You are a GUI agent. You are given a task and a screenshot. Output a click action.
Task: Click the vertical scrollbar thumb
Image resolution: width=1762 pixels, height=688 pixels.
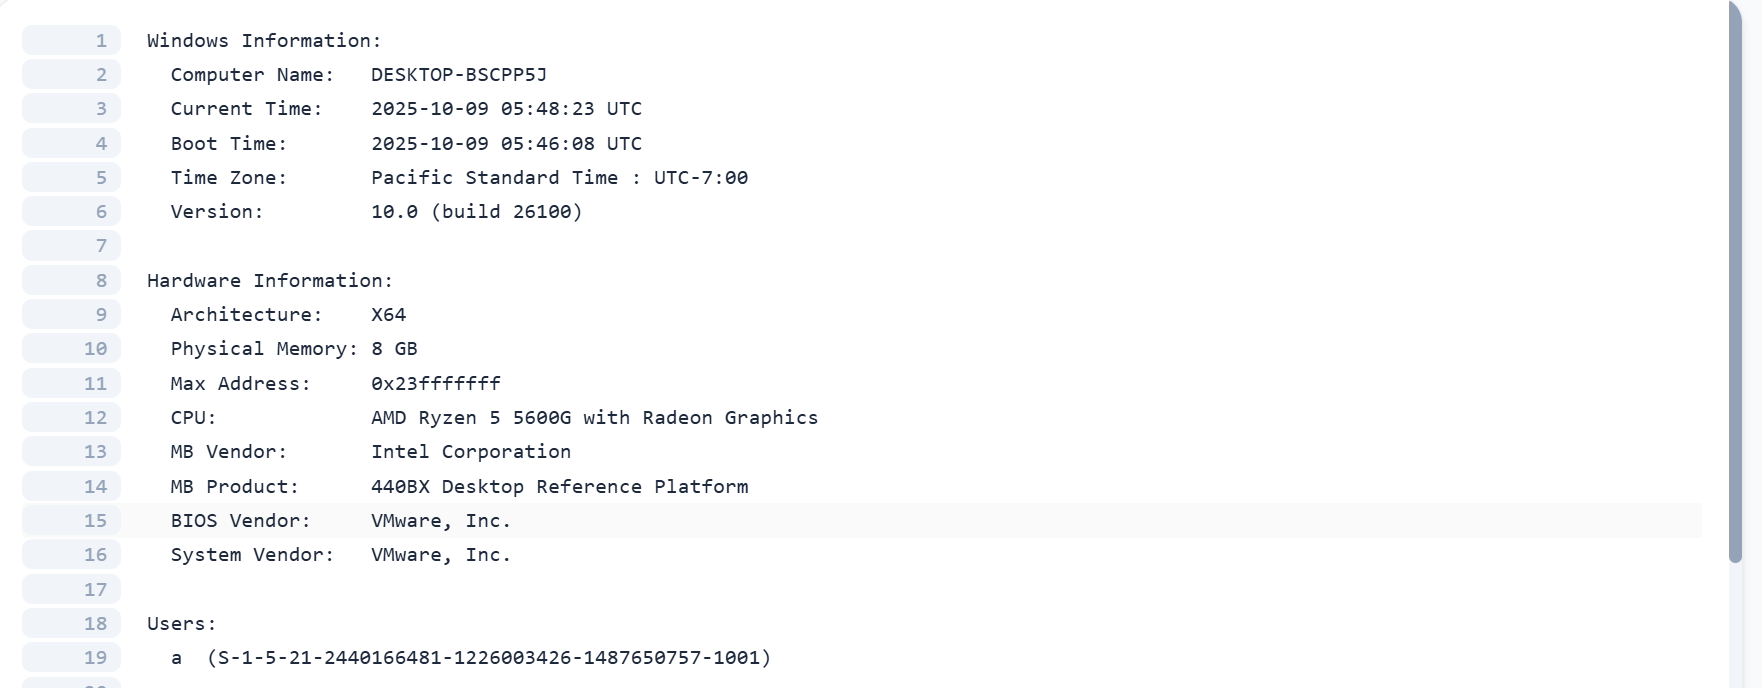(1735, 280)
